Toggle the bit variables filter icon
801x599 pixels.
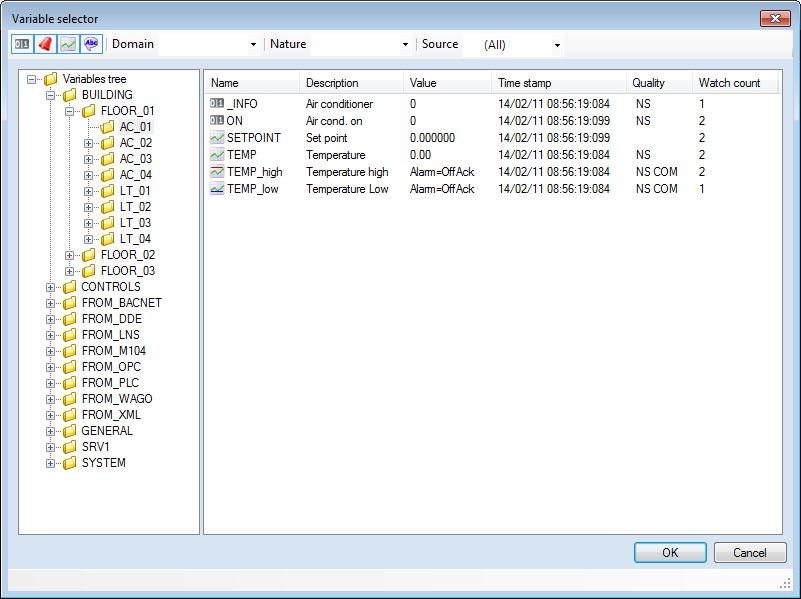click(x=22, y=44)
